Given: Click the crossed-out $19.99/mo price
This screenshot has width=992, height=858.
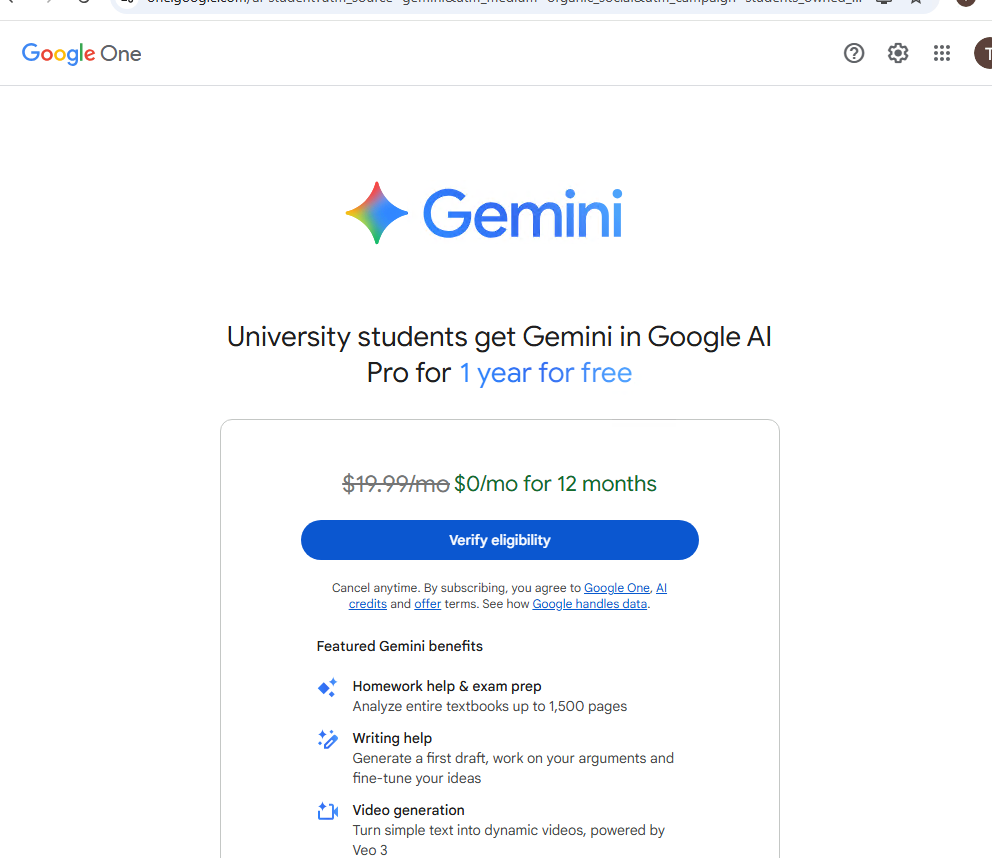Looking at the screenshot, I should tap(395, 484).
